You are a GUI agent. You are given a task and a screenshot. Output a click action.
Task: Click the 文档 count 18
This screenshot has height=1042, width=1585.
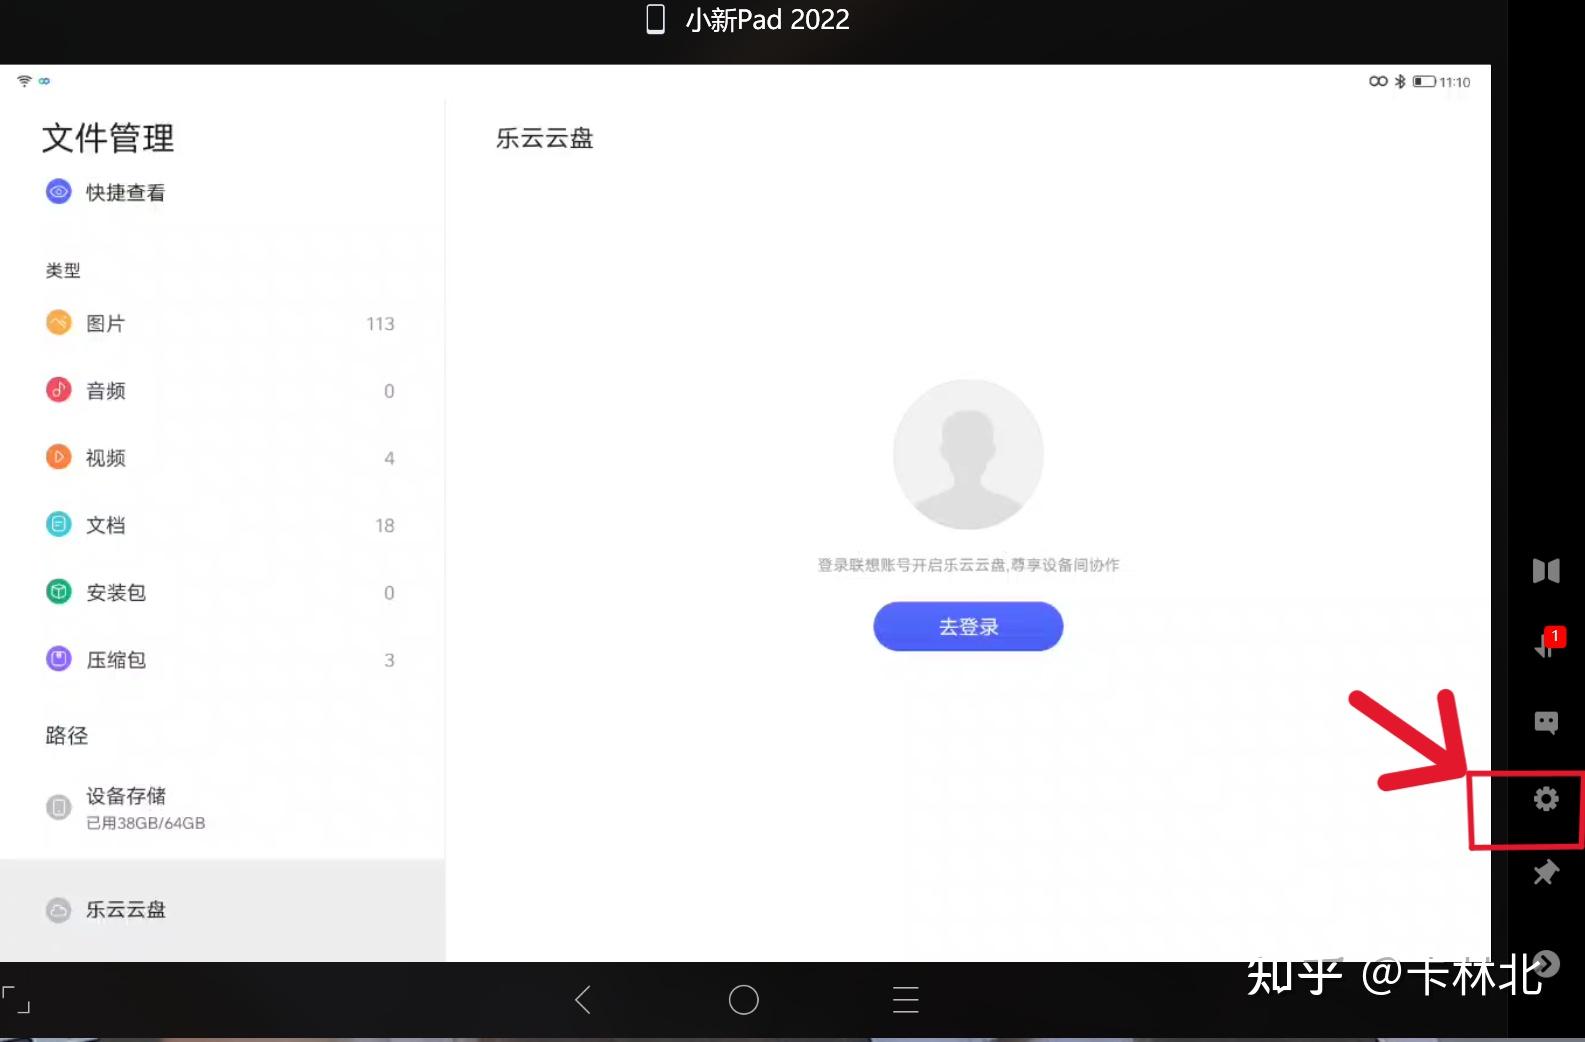[x=385, y=526]
